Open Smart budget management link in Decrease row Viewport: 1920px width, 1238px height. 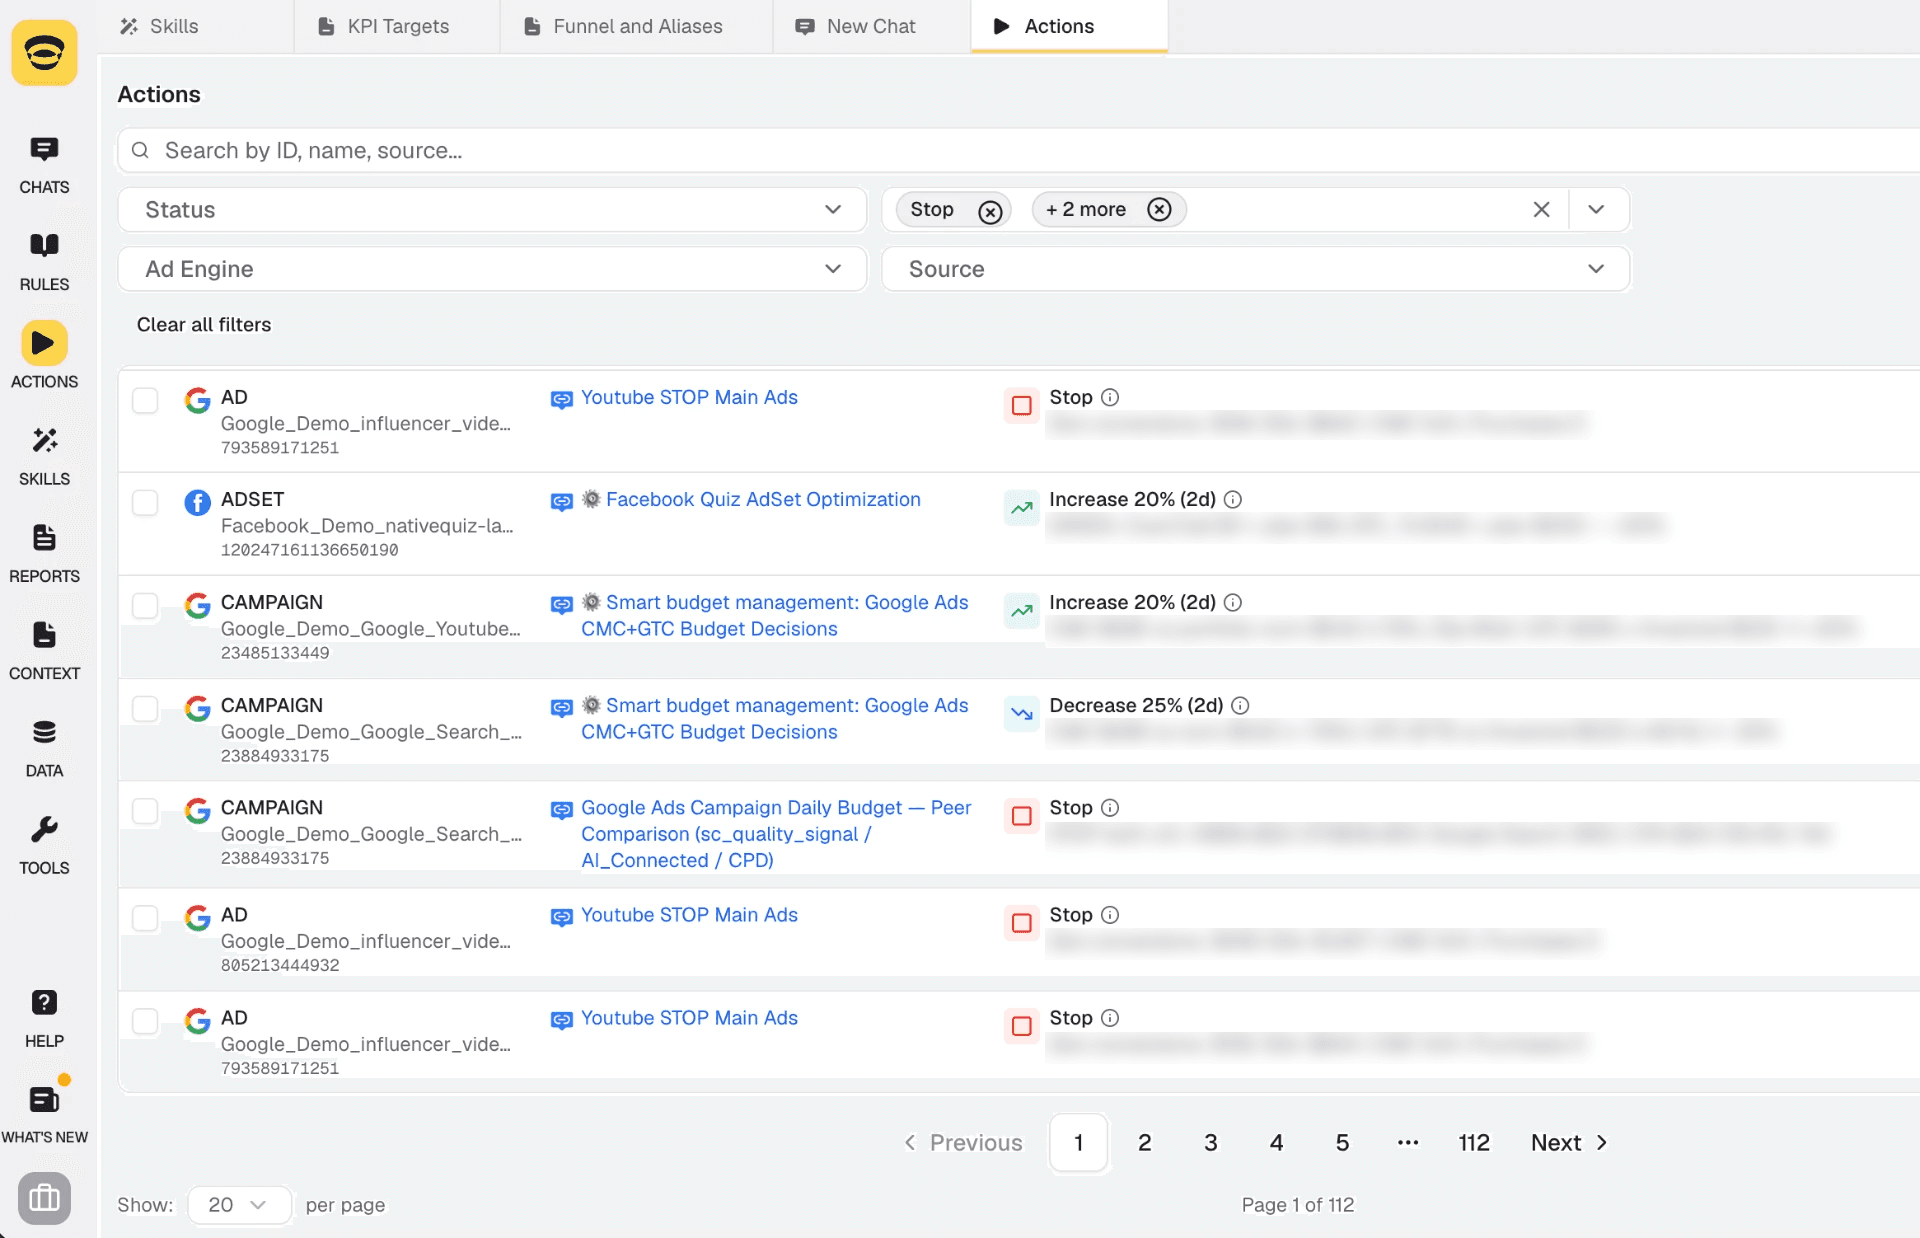coord(775,718)
